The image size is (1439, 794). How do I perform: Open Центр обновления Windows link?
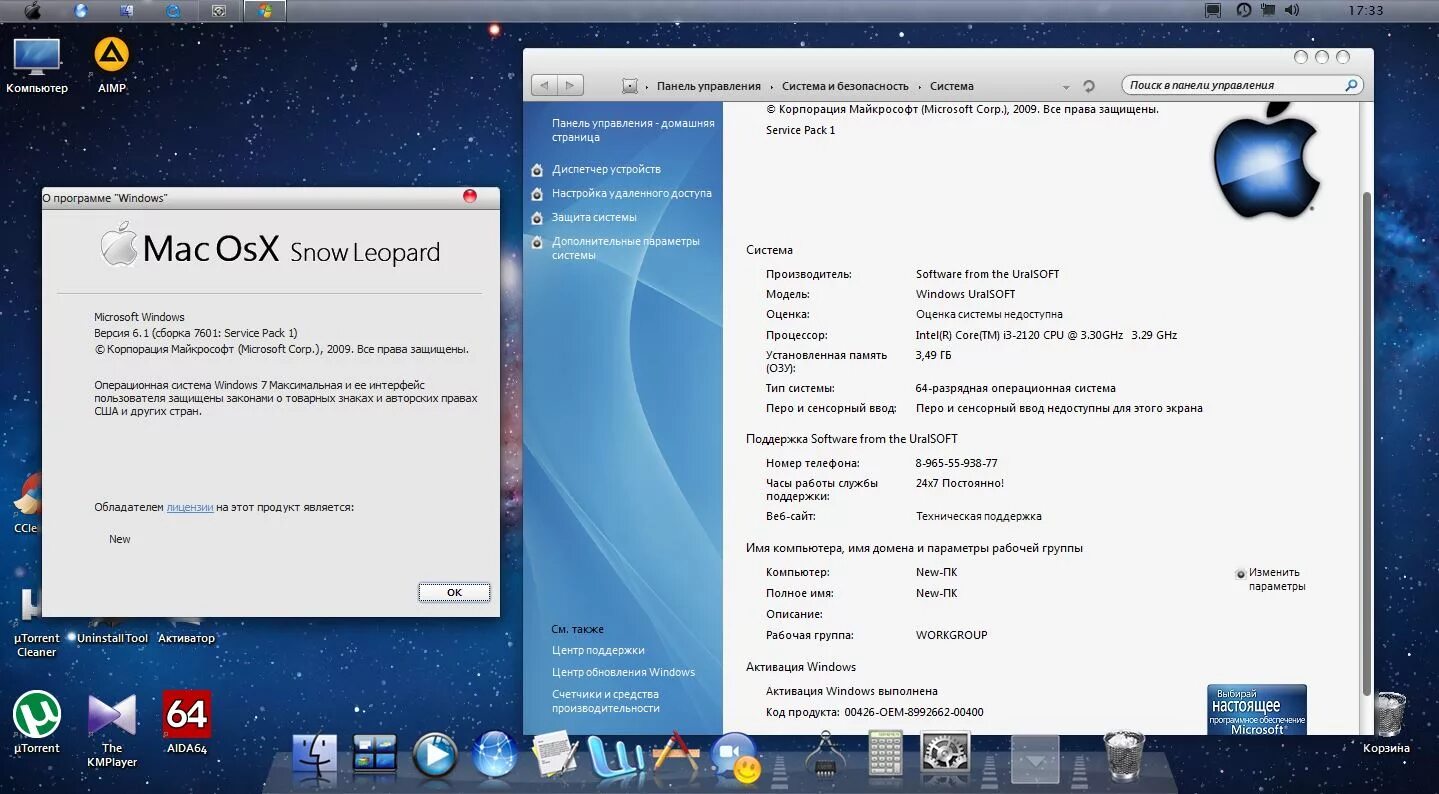623,672
